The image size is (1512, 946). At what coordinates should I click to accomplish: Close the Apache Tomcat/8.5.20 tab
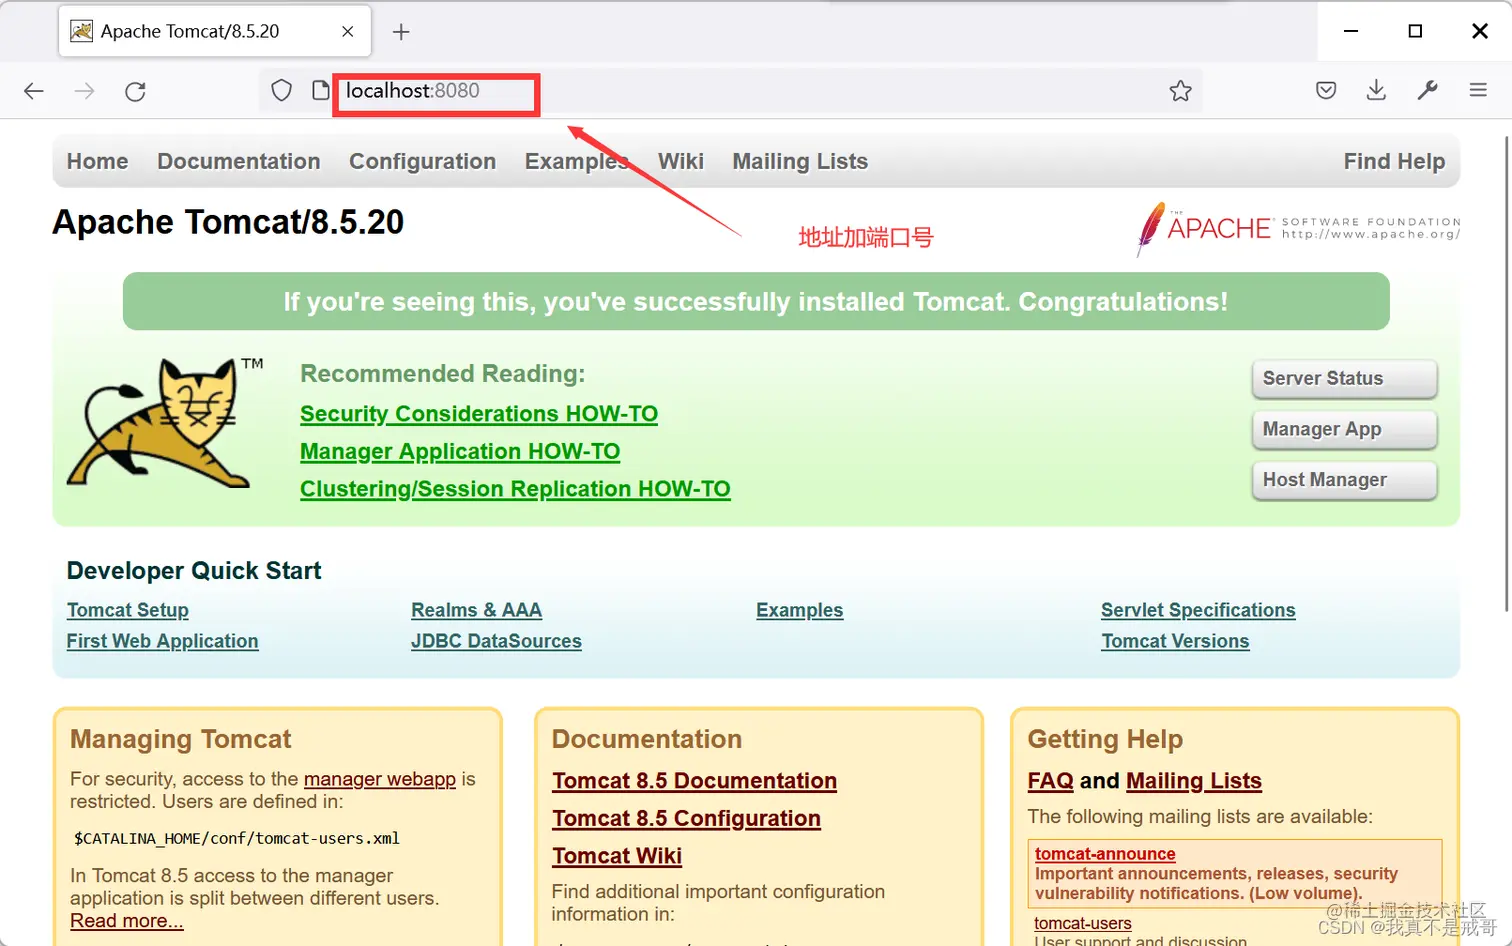point(347,32)
